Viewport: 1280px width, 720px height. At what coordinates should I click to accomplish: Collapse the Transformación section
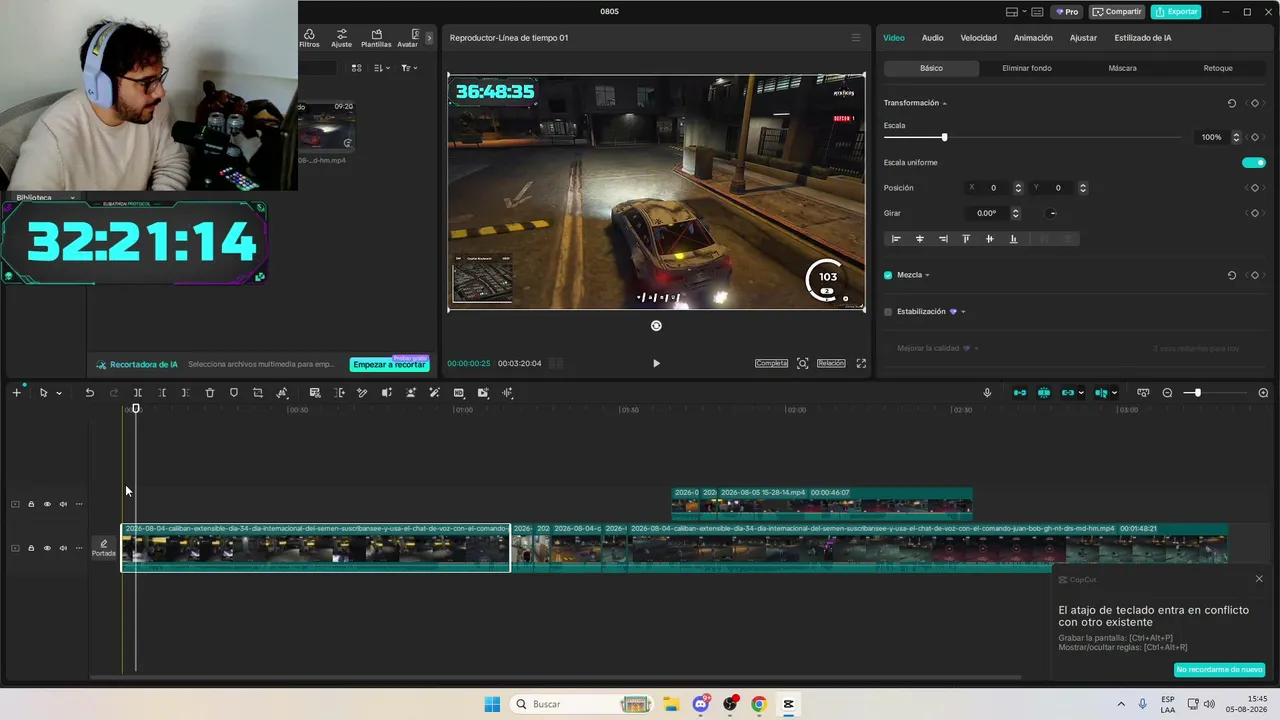[x=944, y=103]
